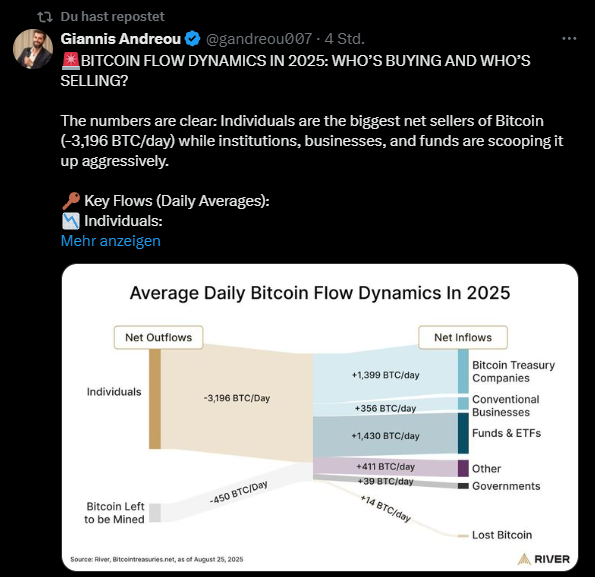Open the 4 Std. timestamp link

tap(345, 39)
